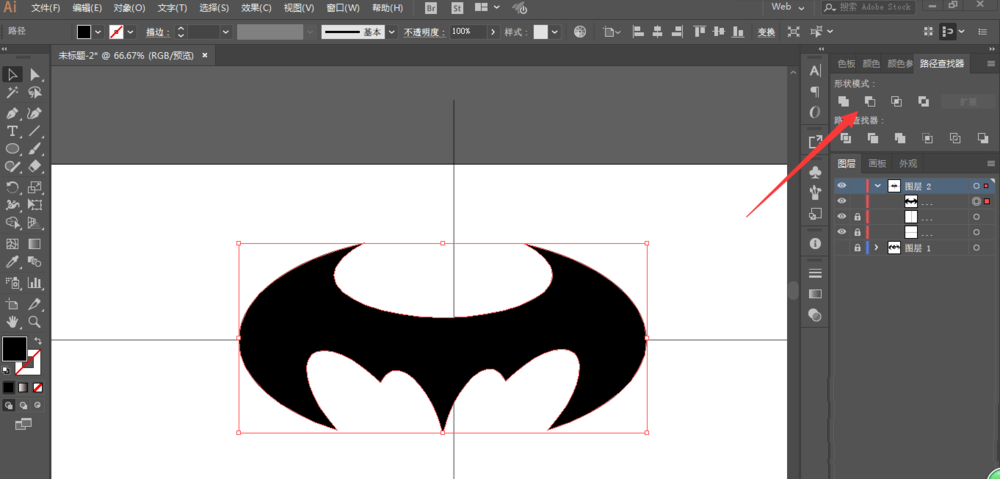Click the Minus Back pathfinder icon

[983, 138]
